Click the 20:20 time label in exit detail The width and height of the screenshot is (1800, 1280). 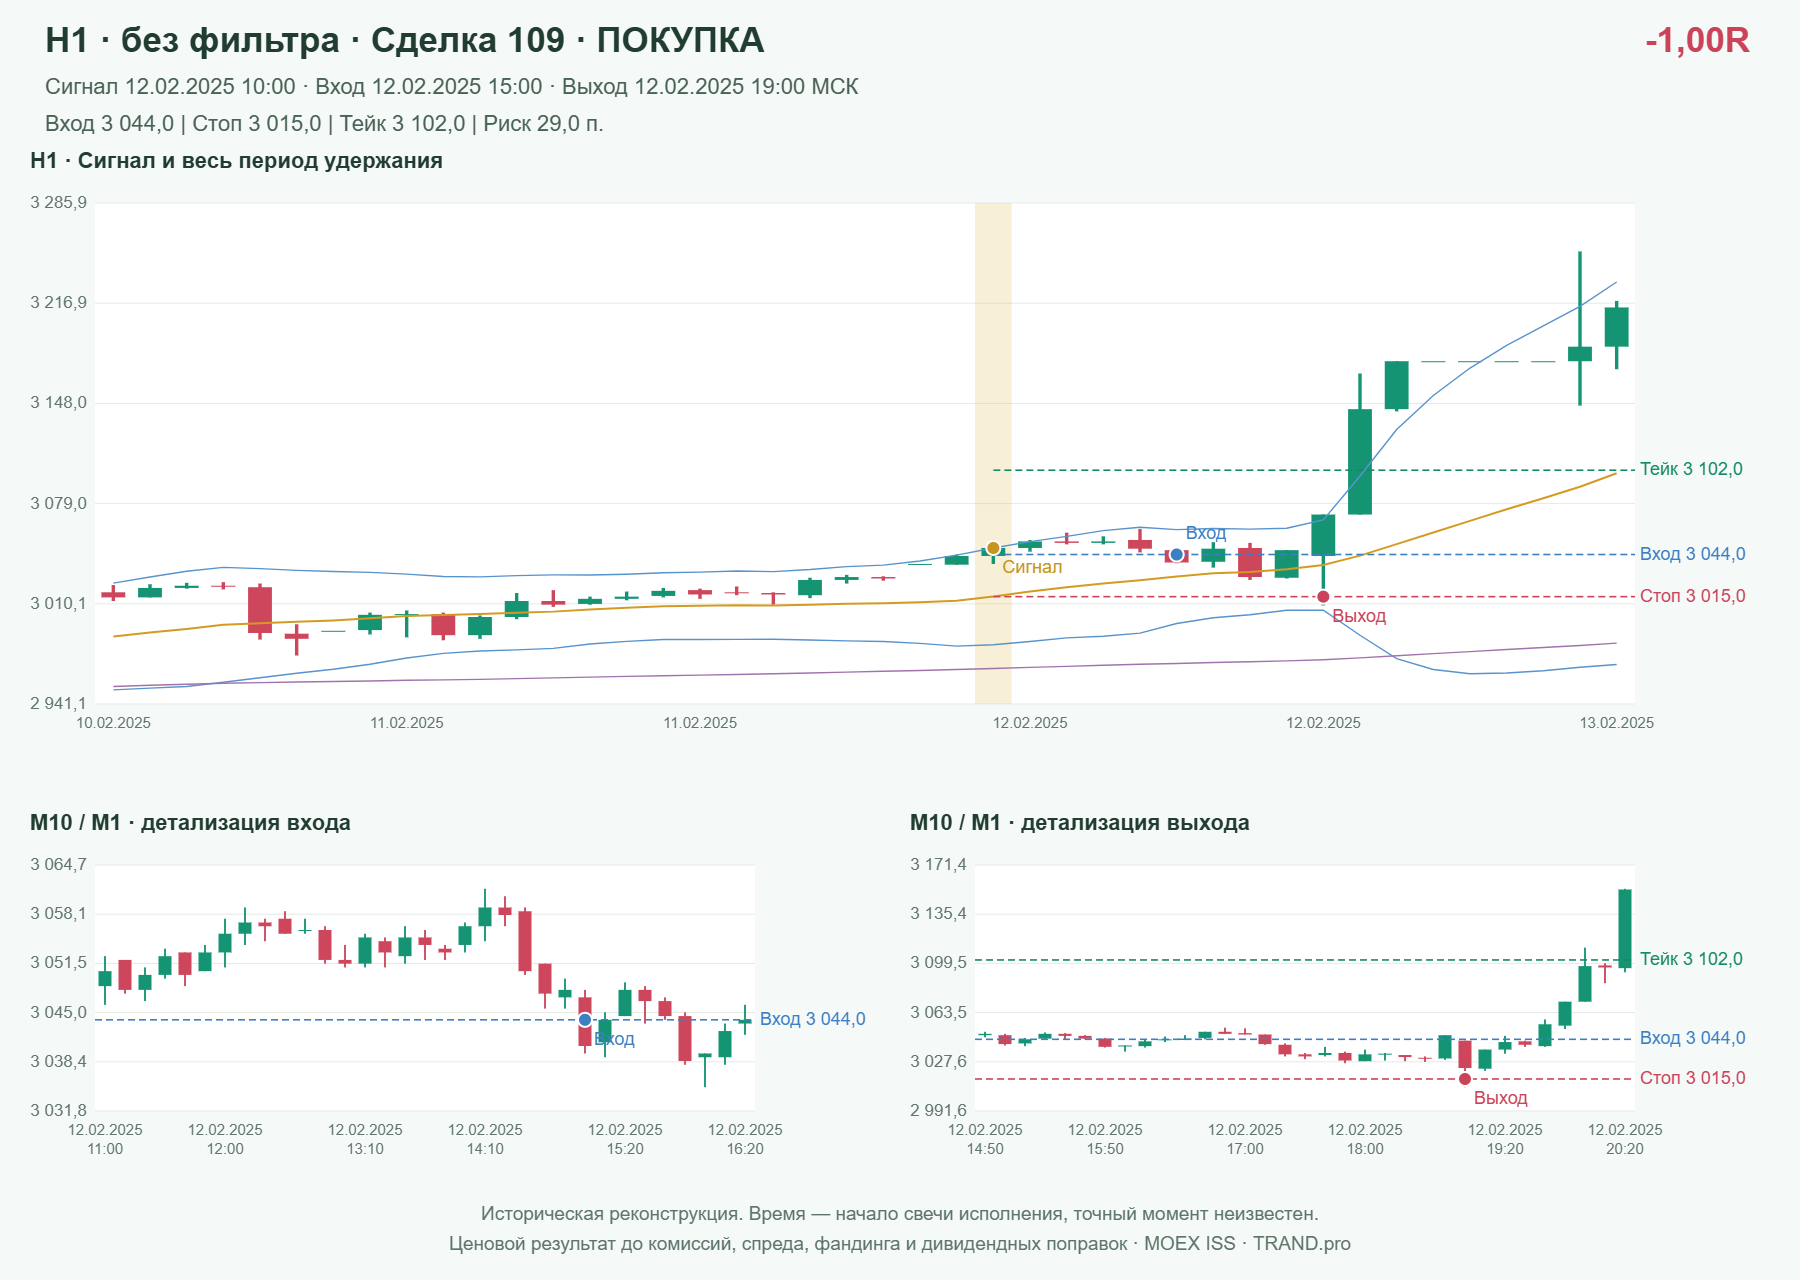pos(1625,1149)
